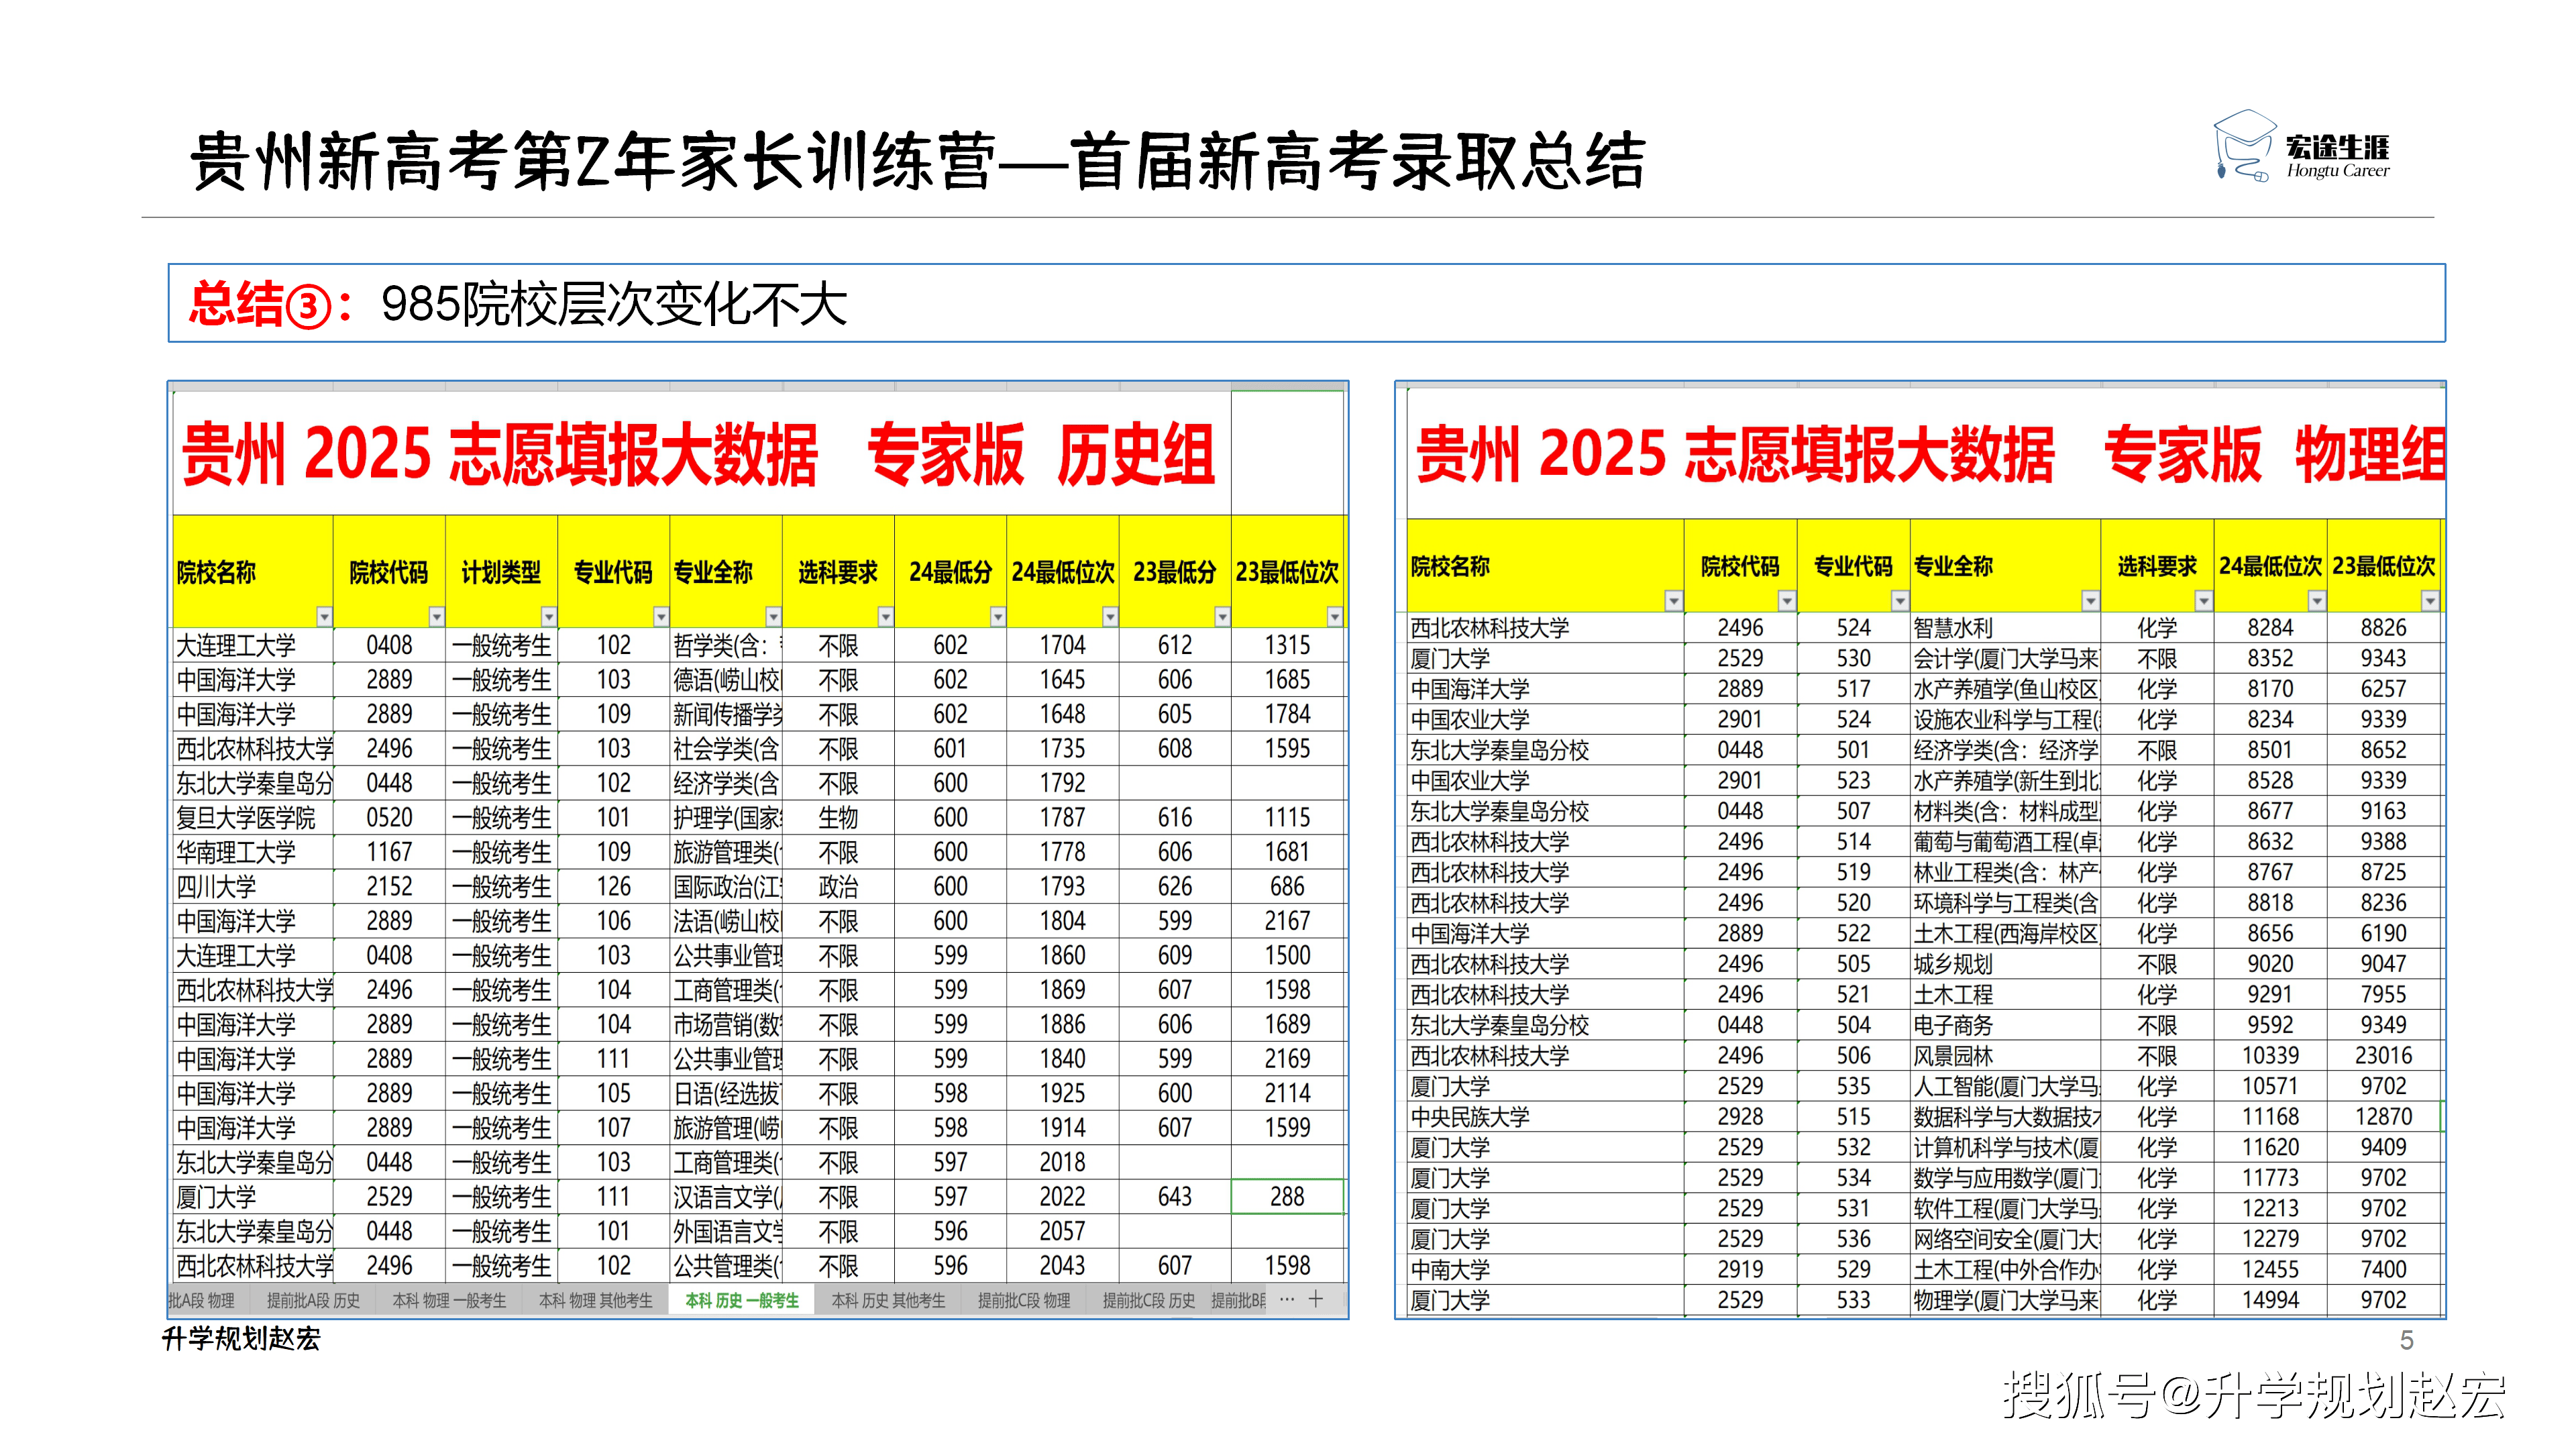Click the 院校代码 cell 2928
Image resolution: width=2576 pixels, height=1449 pixels.
[1741, 1117]
